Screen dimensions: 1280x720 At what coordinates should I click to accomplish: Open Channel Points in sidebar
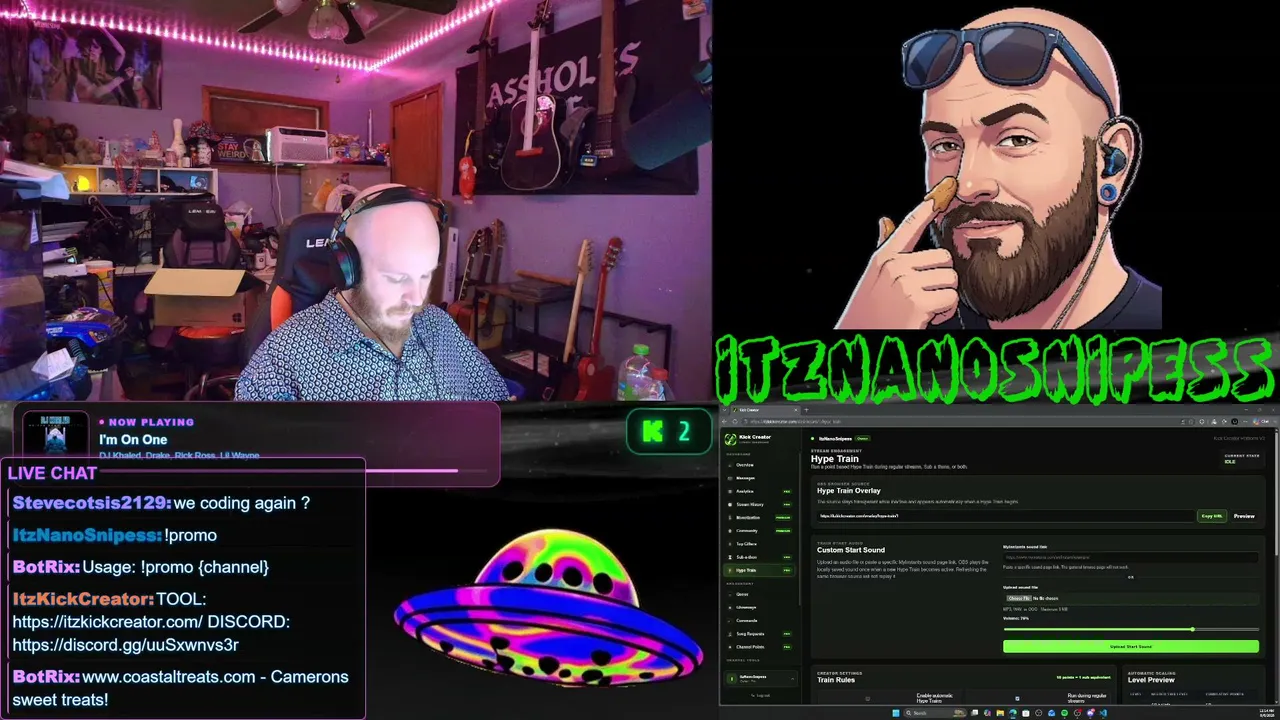pos(760,646)
